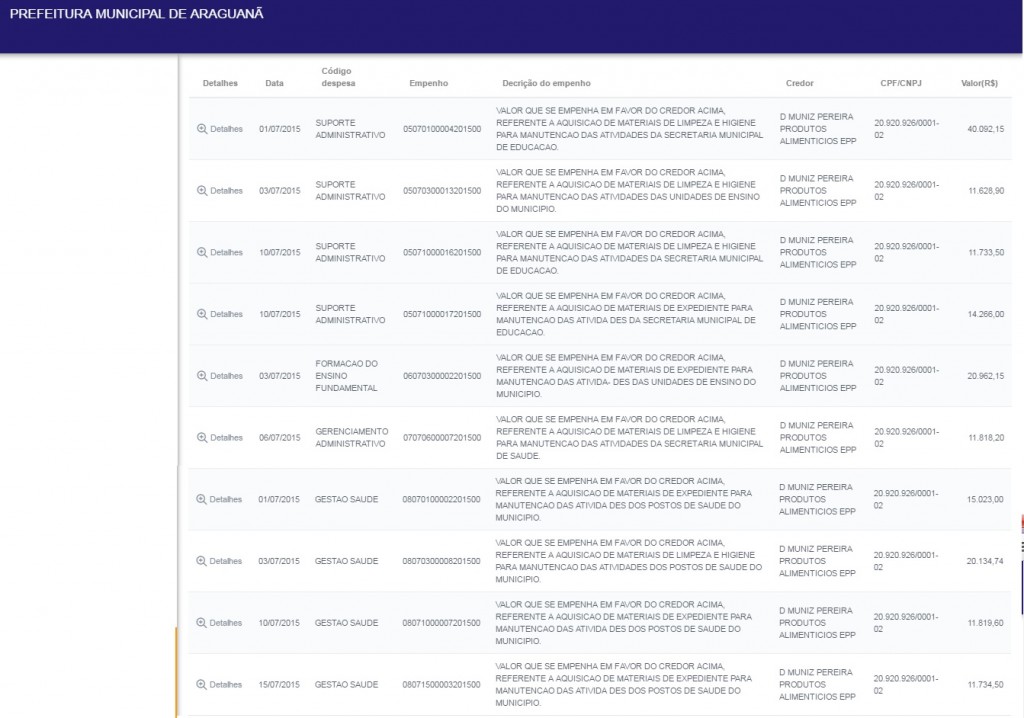Click magnifier icon for the 11.628,90 row

tap(201, 191)
